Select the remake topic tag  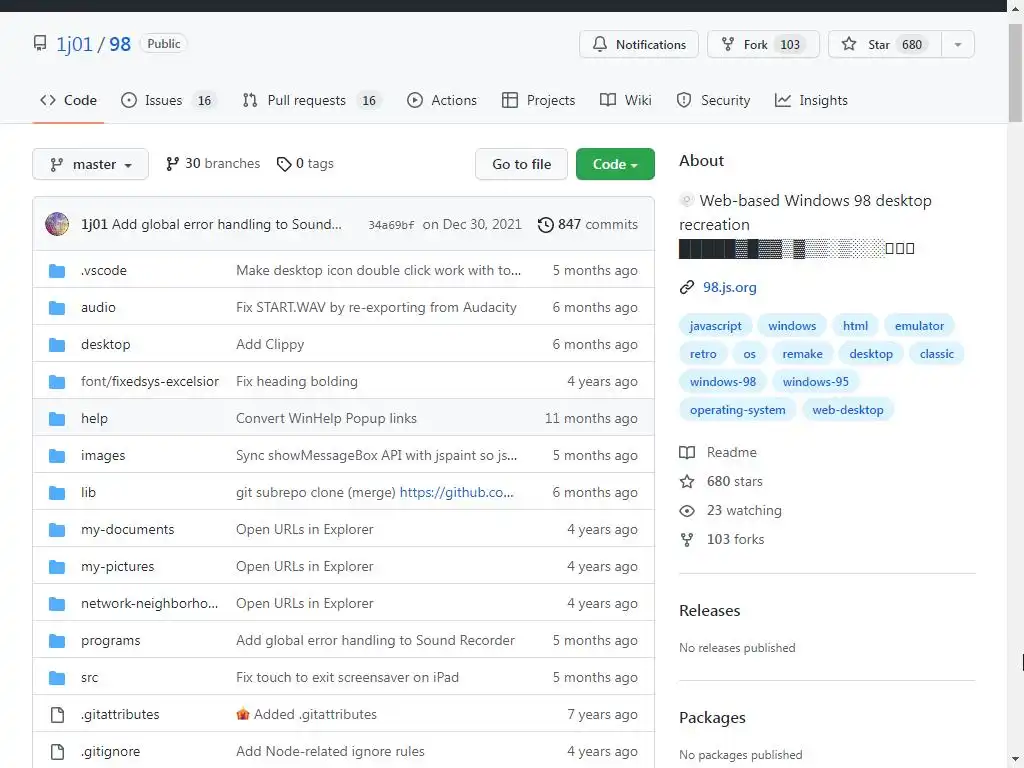(802, 354)
